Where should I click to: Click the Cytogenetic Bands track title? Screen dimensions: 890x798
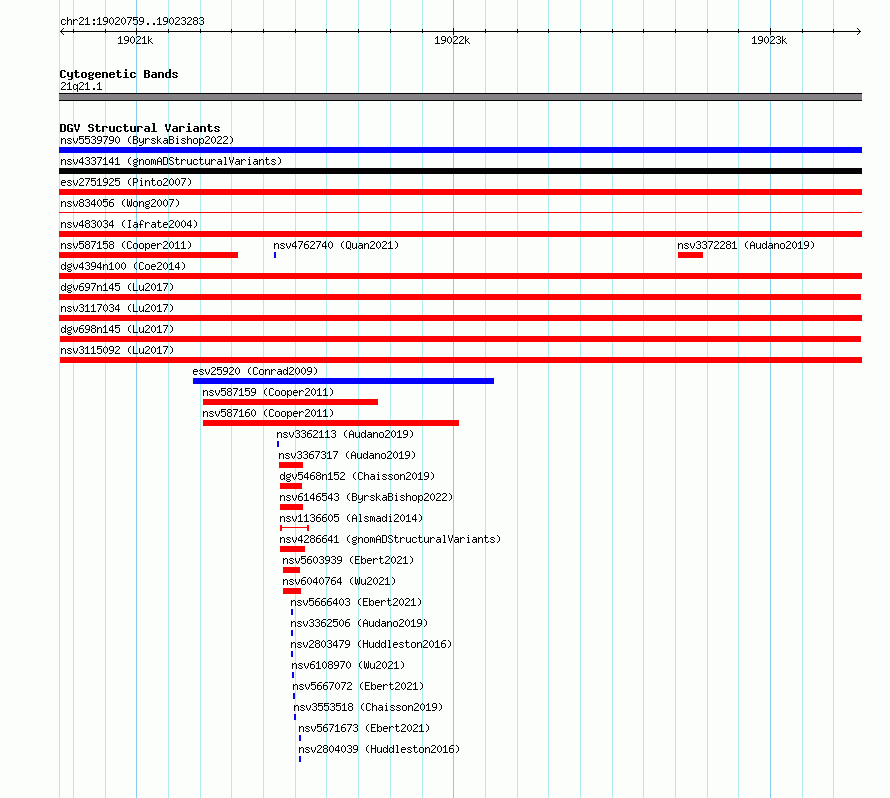click(119, 74)
